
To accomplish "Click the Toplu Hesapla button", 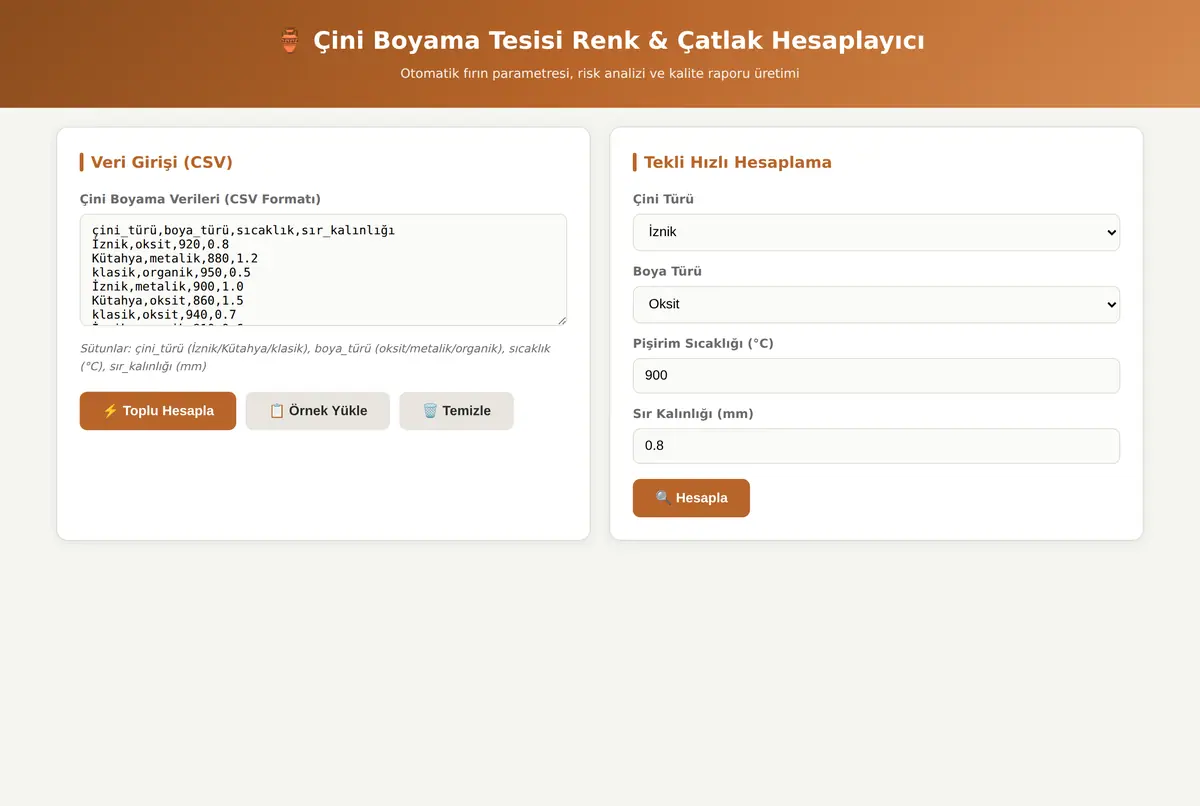I will point(158,411).
